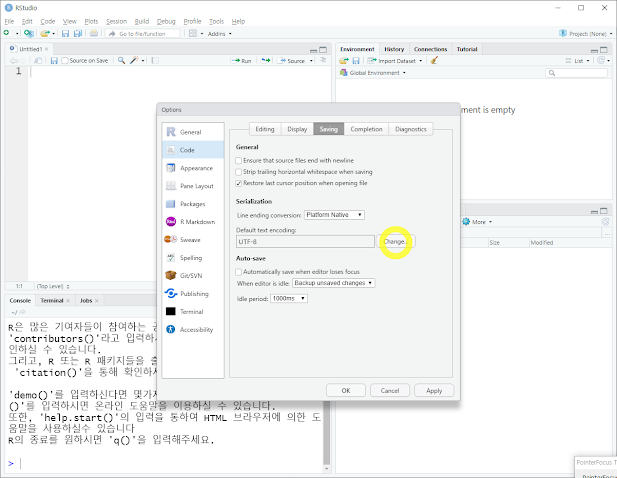The height and width of the screenshot is (478, 617).
Task: Open the Session menu
Action: pyautogui.click(x=116, y=21)
